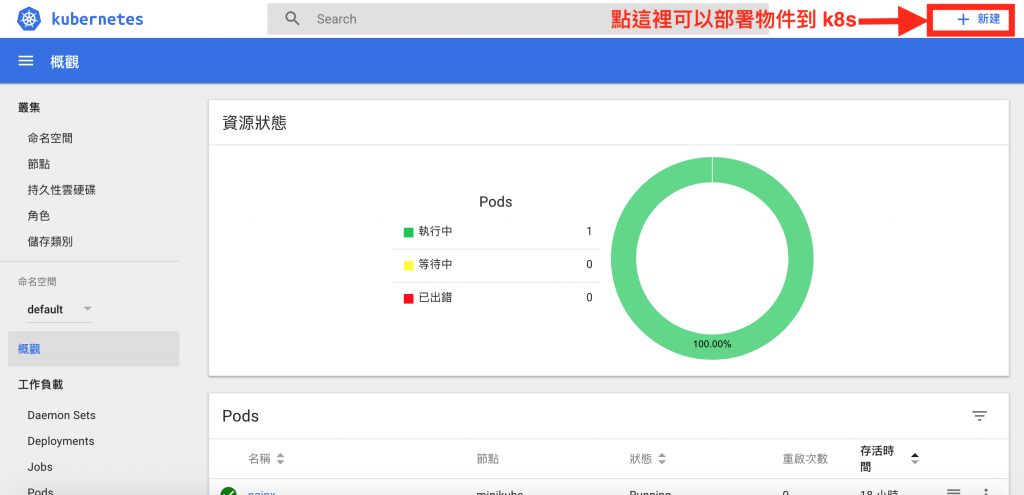The image size is (1024, 495).
Task: Click the 已出錯 legend label
Action: [x=436, y=298]
